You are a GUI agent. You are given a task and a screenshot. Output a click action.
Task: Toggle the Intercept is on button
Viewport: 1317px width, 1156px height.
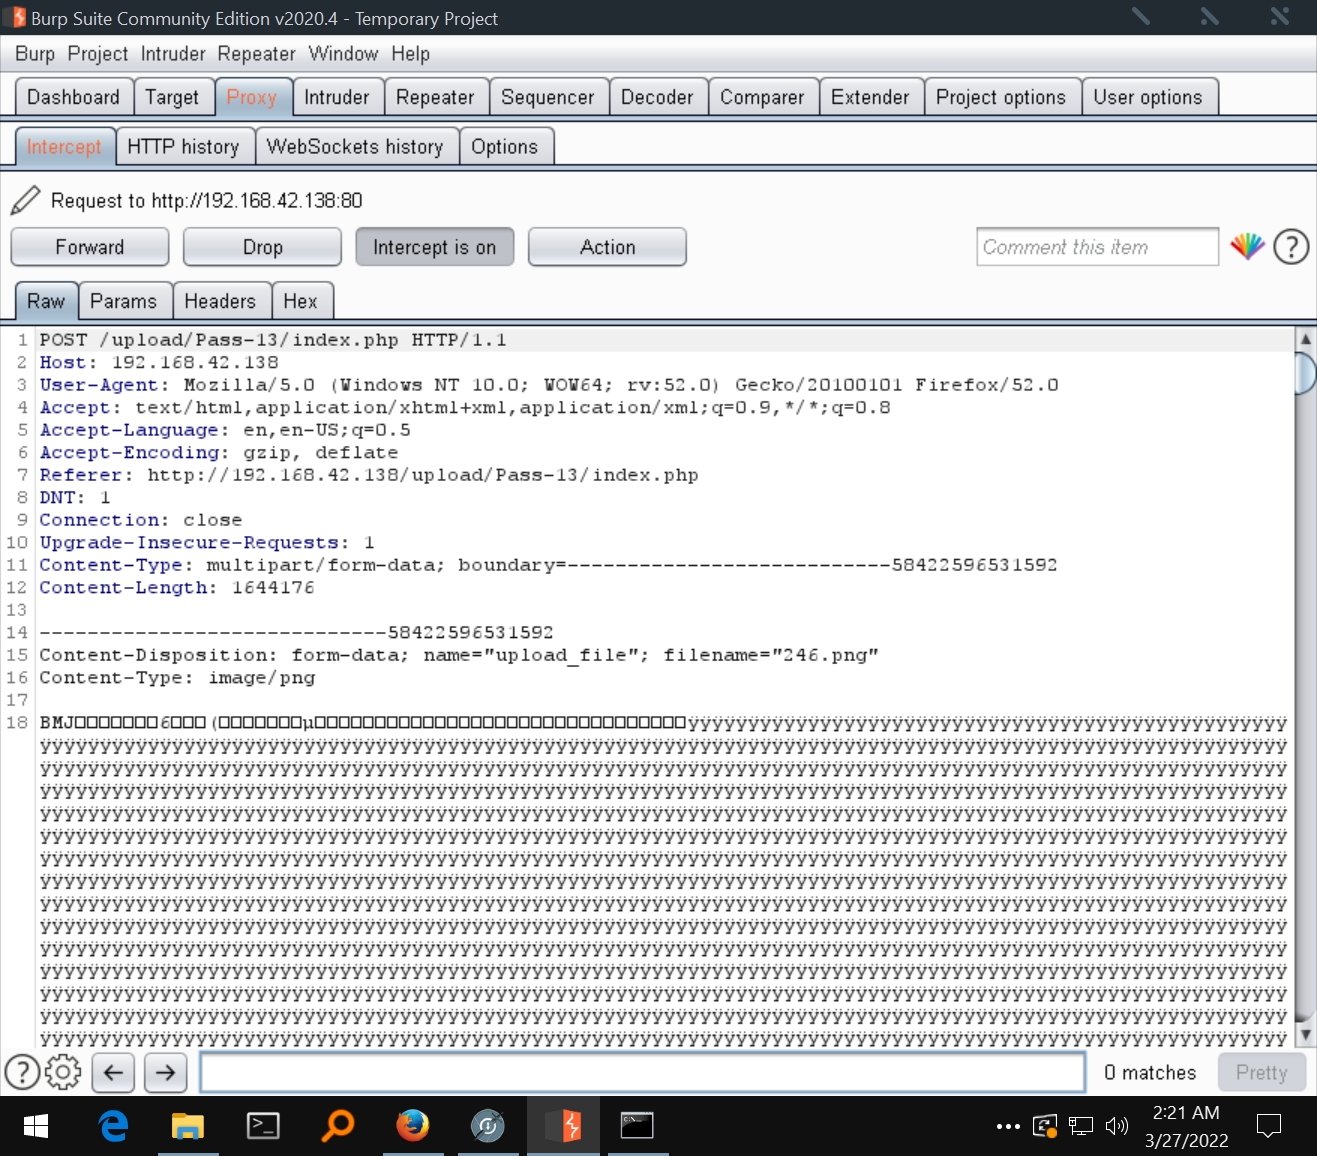click(x=434, y=247)
